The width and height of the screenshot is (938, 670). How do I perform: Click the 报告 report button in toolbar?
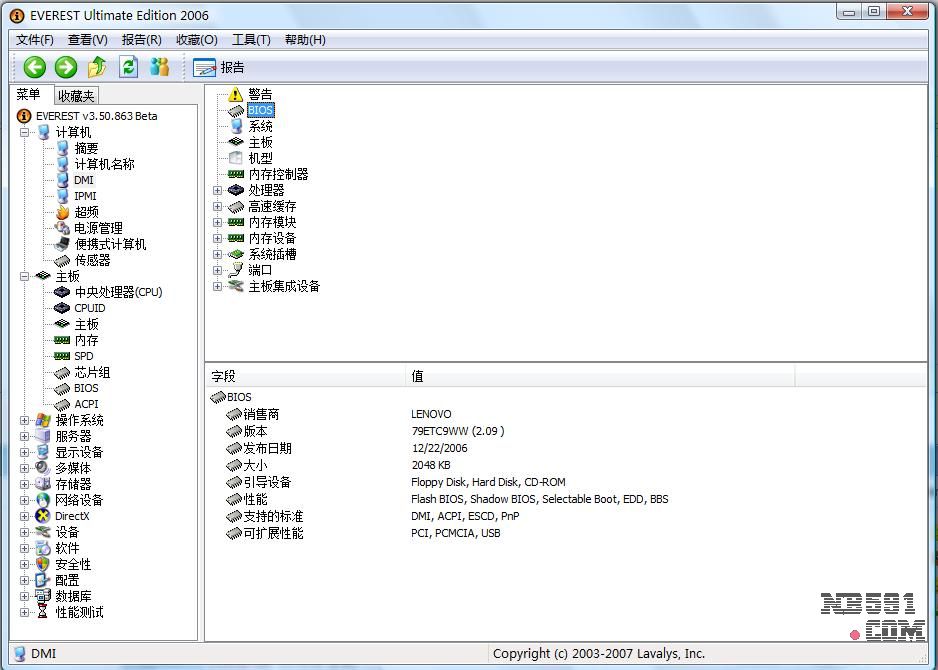click(219, 67)
